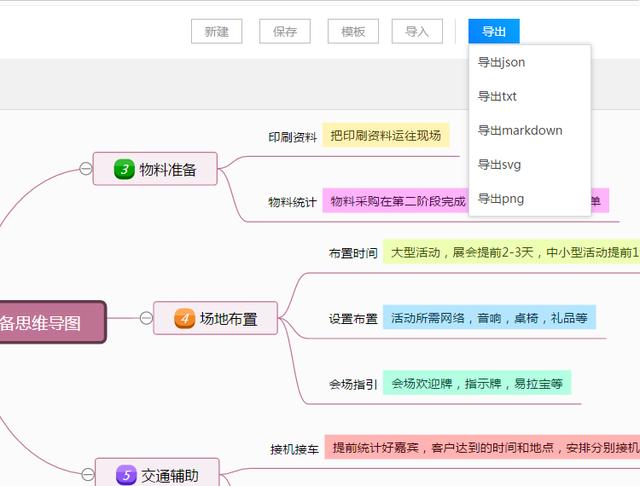Collapse the 物料准备 branch

click(85, 169)
